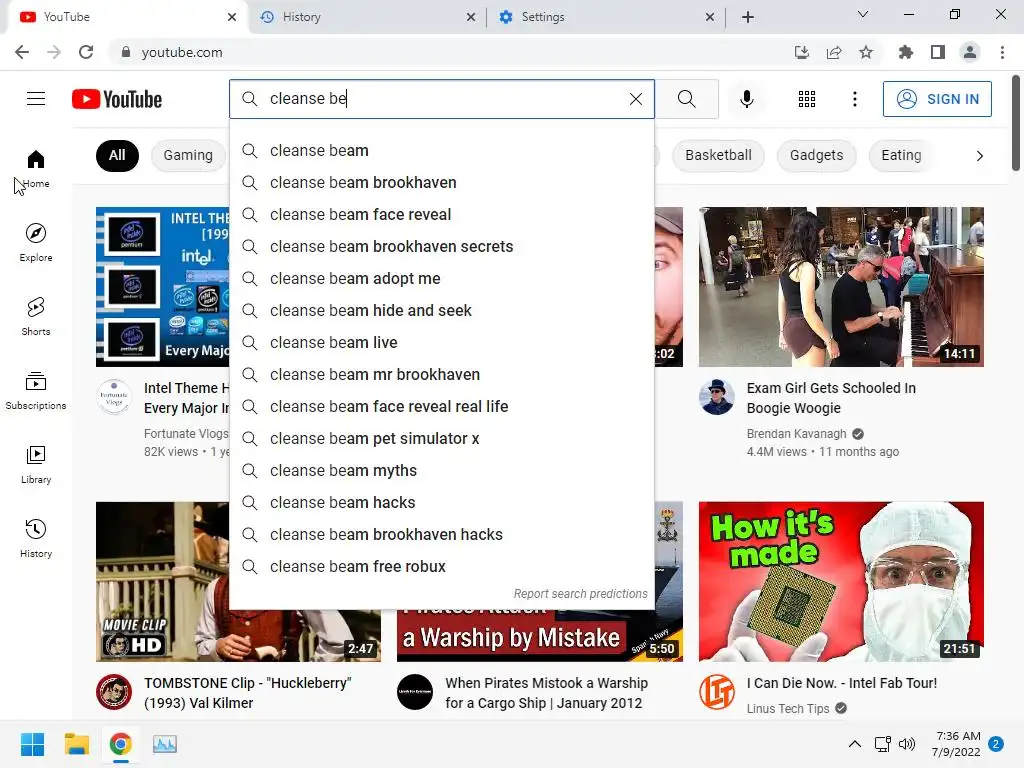
Task: Select the Gadgets filter chip
Action: tap(816, 155)
